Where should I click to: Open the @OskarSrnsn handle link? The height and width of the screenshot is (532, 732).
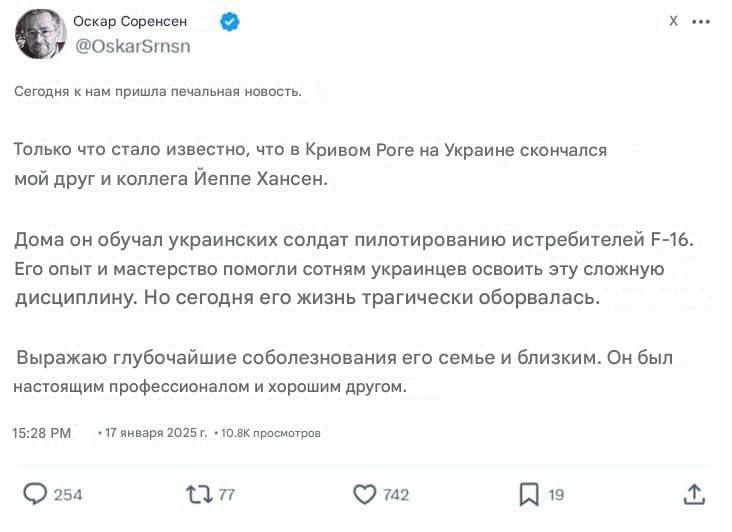[x=133, y=46]
